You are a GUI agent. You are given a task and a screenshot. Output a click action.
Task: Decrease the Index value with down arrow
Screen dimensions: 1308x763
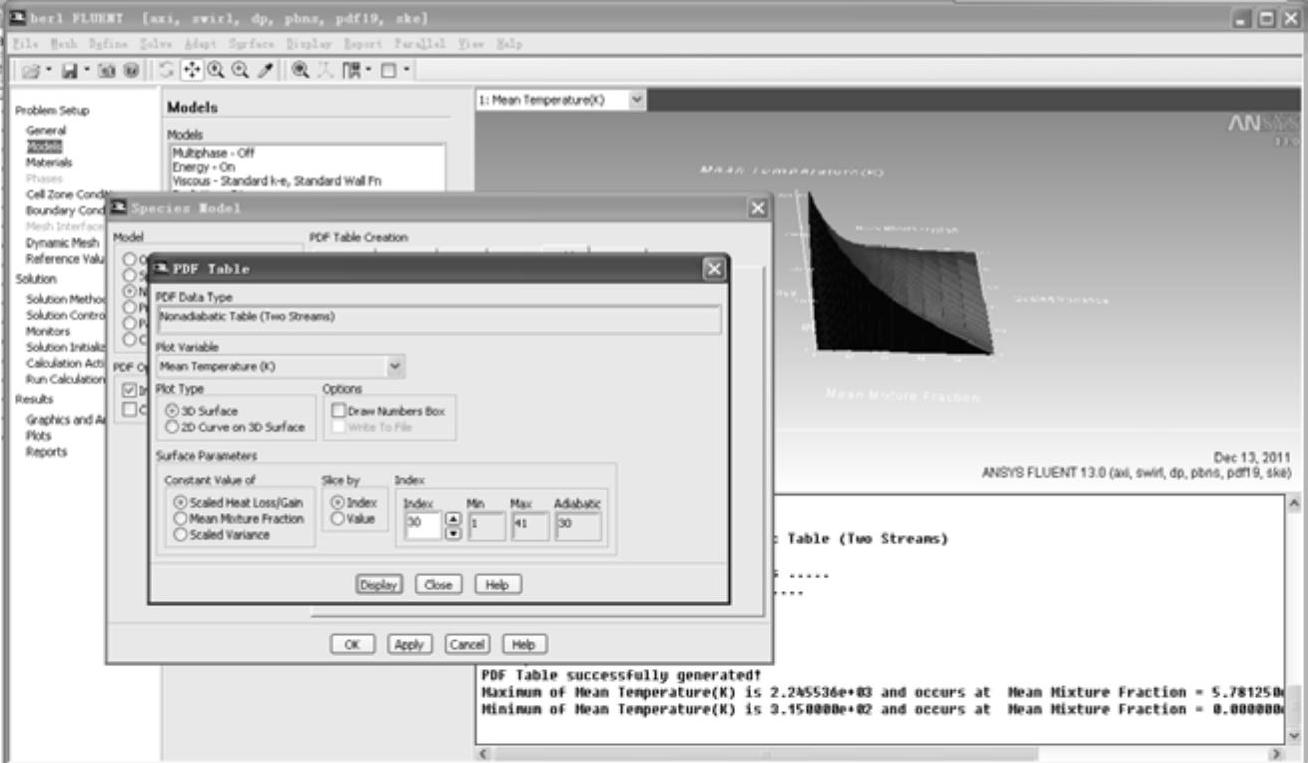tap(453, 532)
